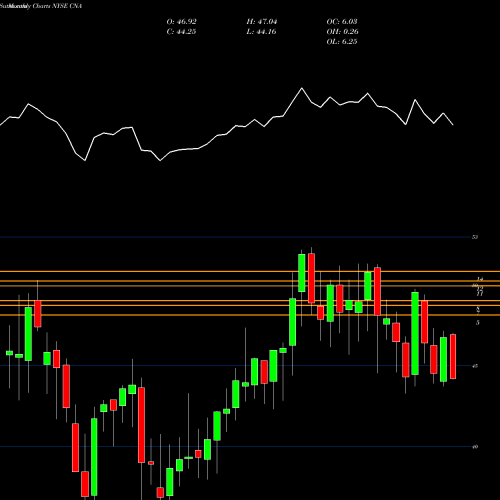Select the OH: 0.26 reading
This screenshot has width=500, height=500.
[x=342, y=32]
